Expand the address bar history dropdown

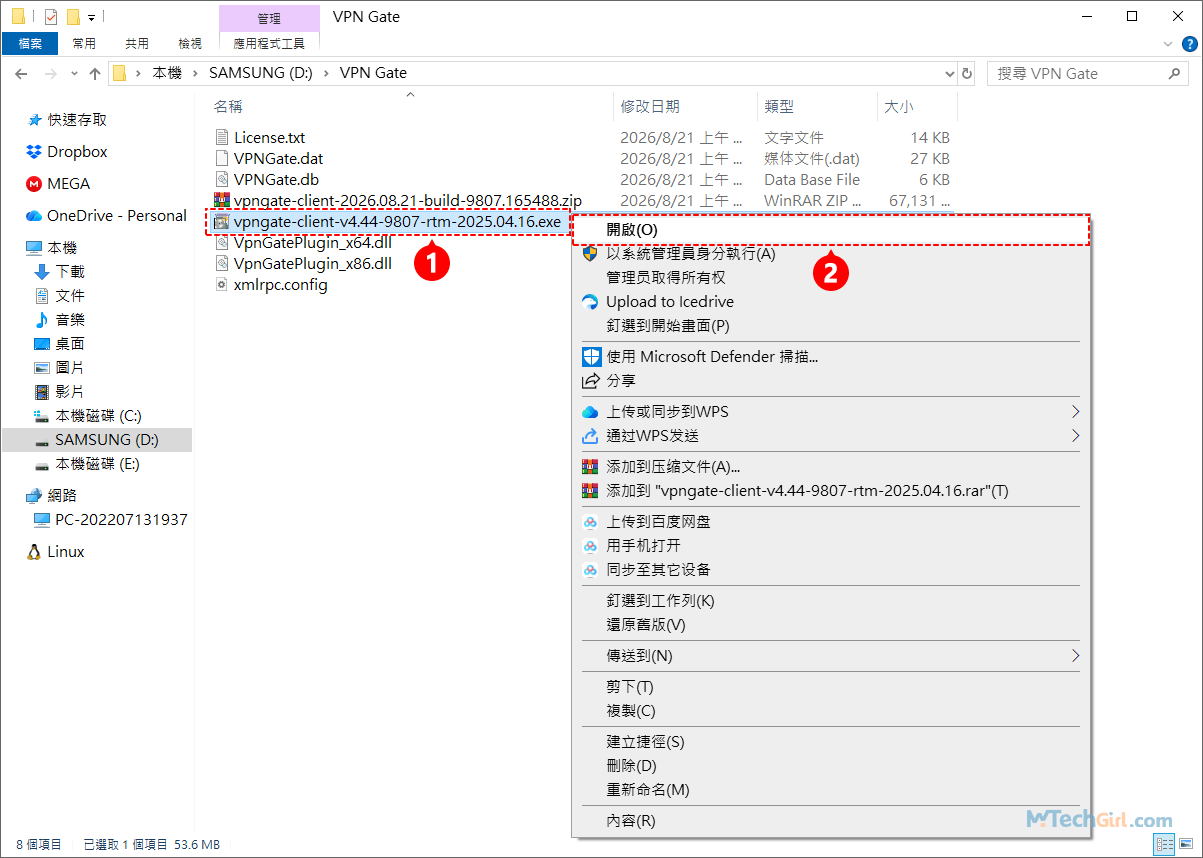coord(950,73)
